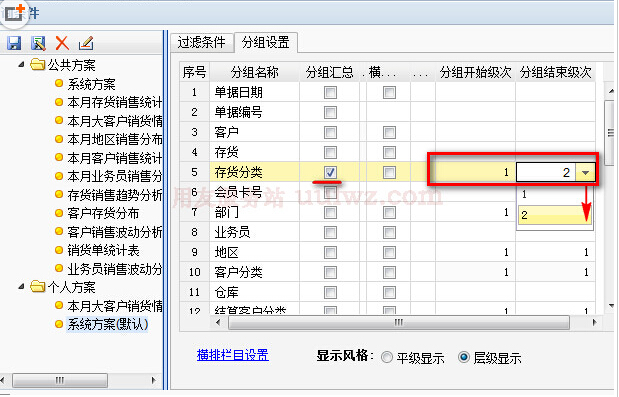
Task: Click the grid vertical scrollbar down arrow
Action: [x=611, y=306]
